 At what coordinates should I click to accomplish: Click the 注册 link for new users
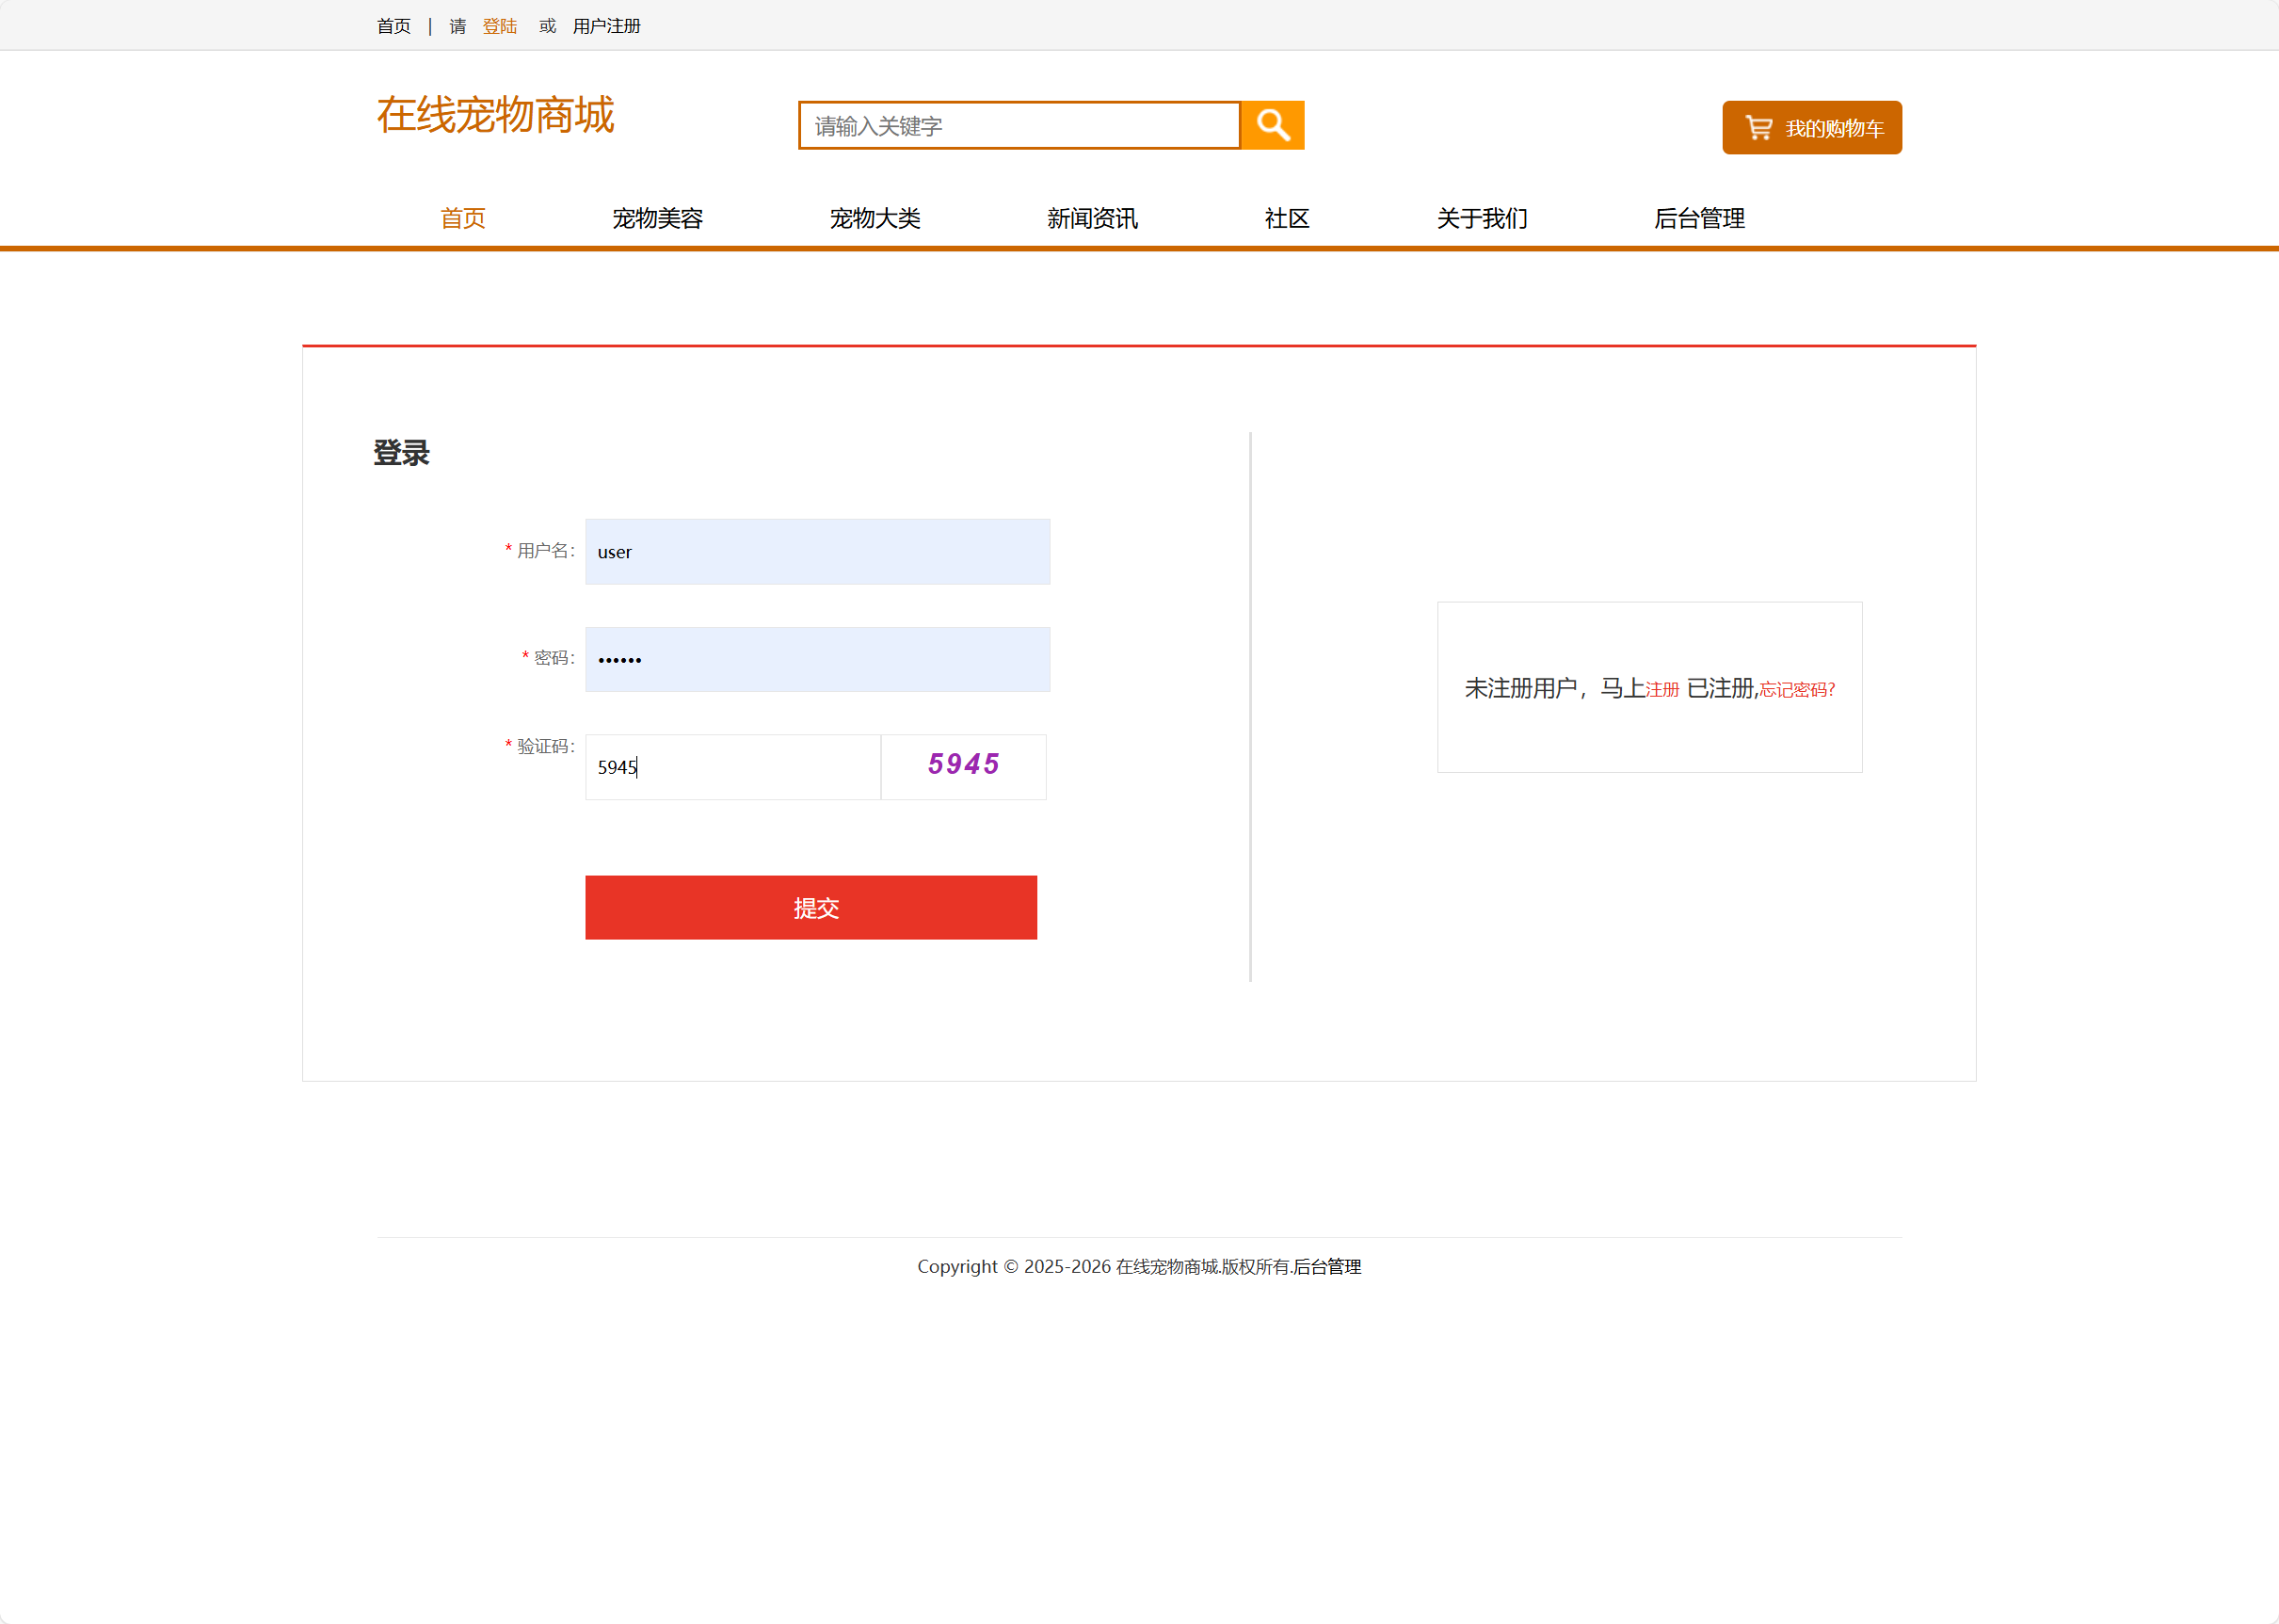[x=1663, y=690]
